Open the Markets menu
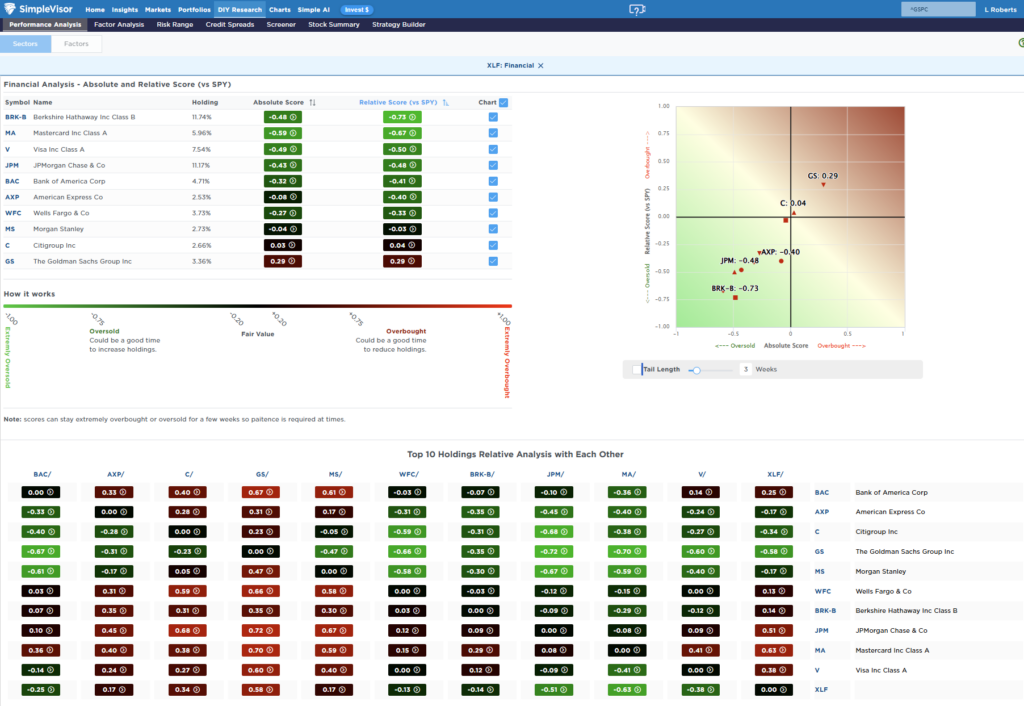This screenshot has height=706, width=1024. click(x=160, y=8)
